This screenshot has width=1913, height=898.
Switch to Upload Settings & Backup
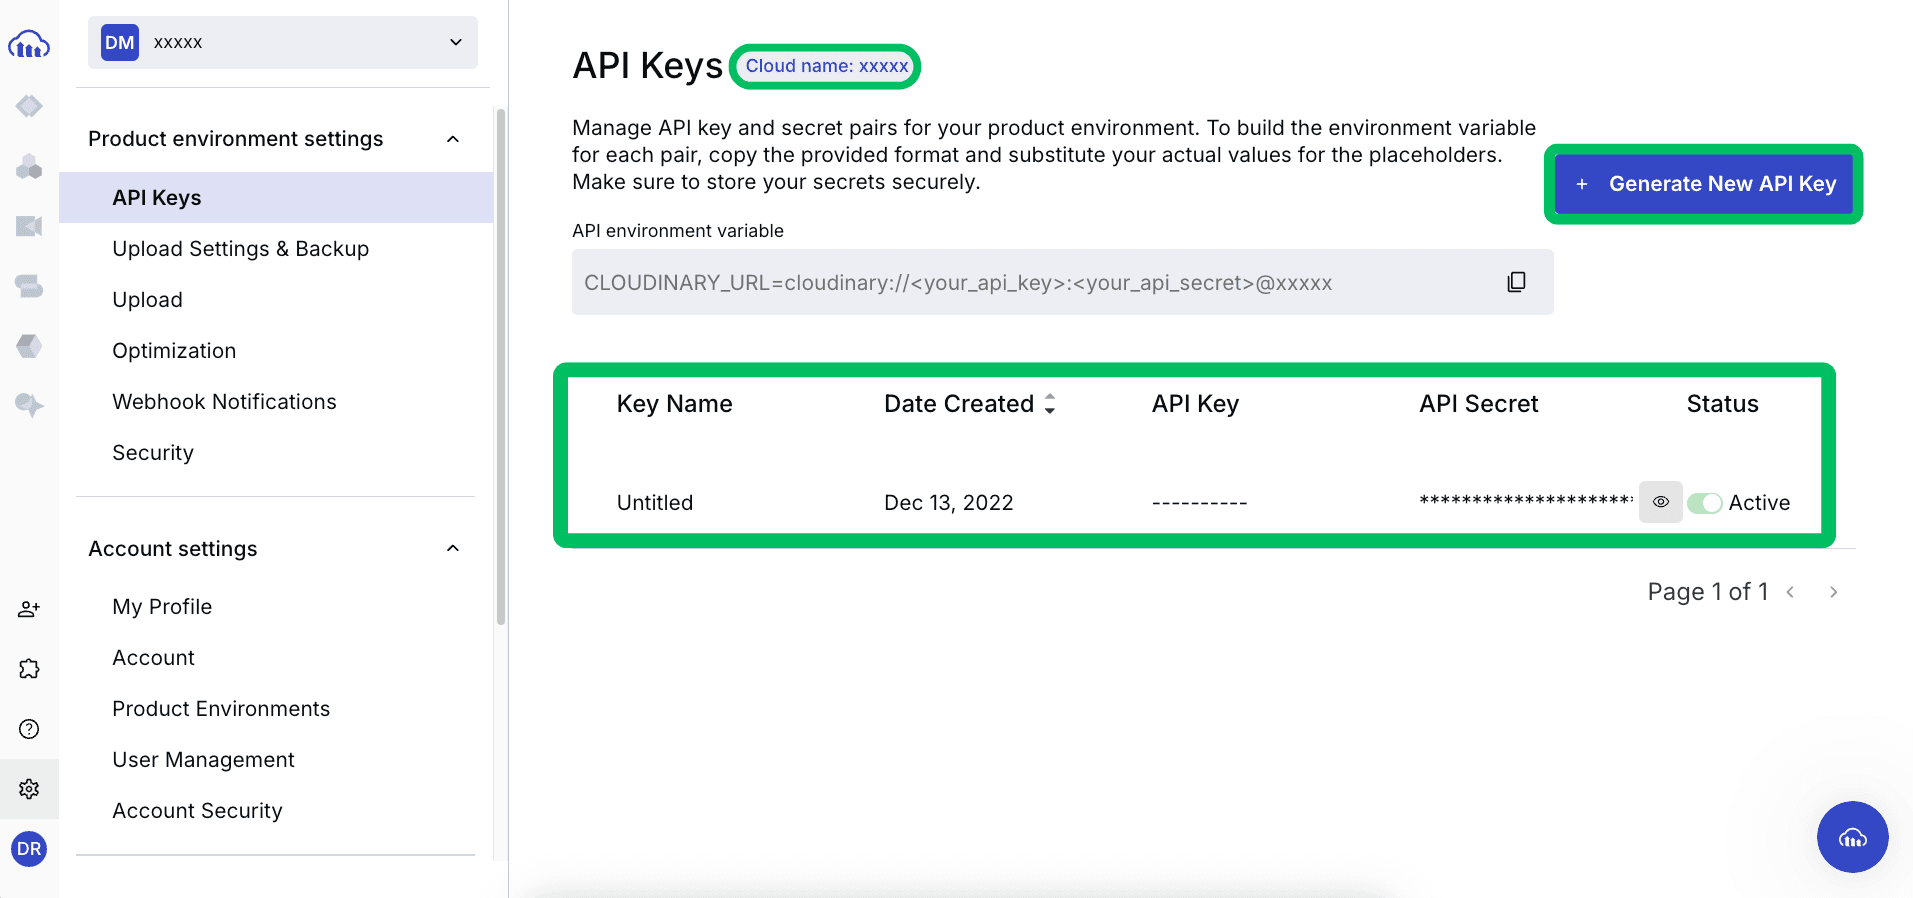(x=240, y=248)
